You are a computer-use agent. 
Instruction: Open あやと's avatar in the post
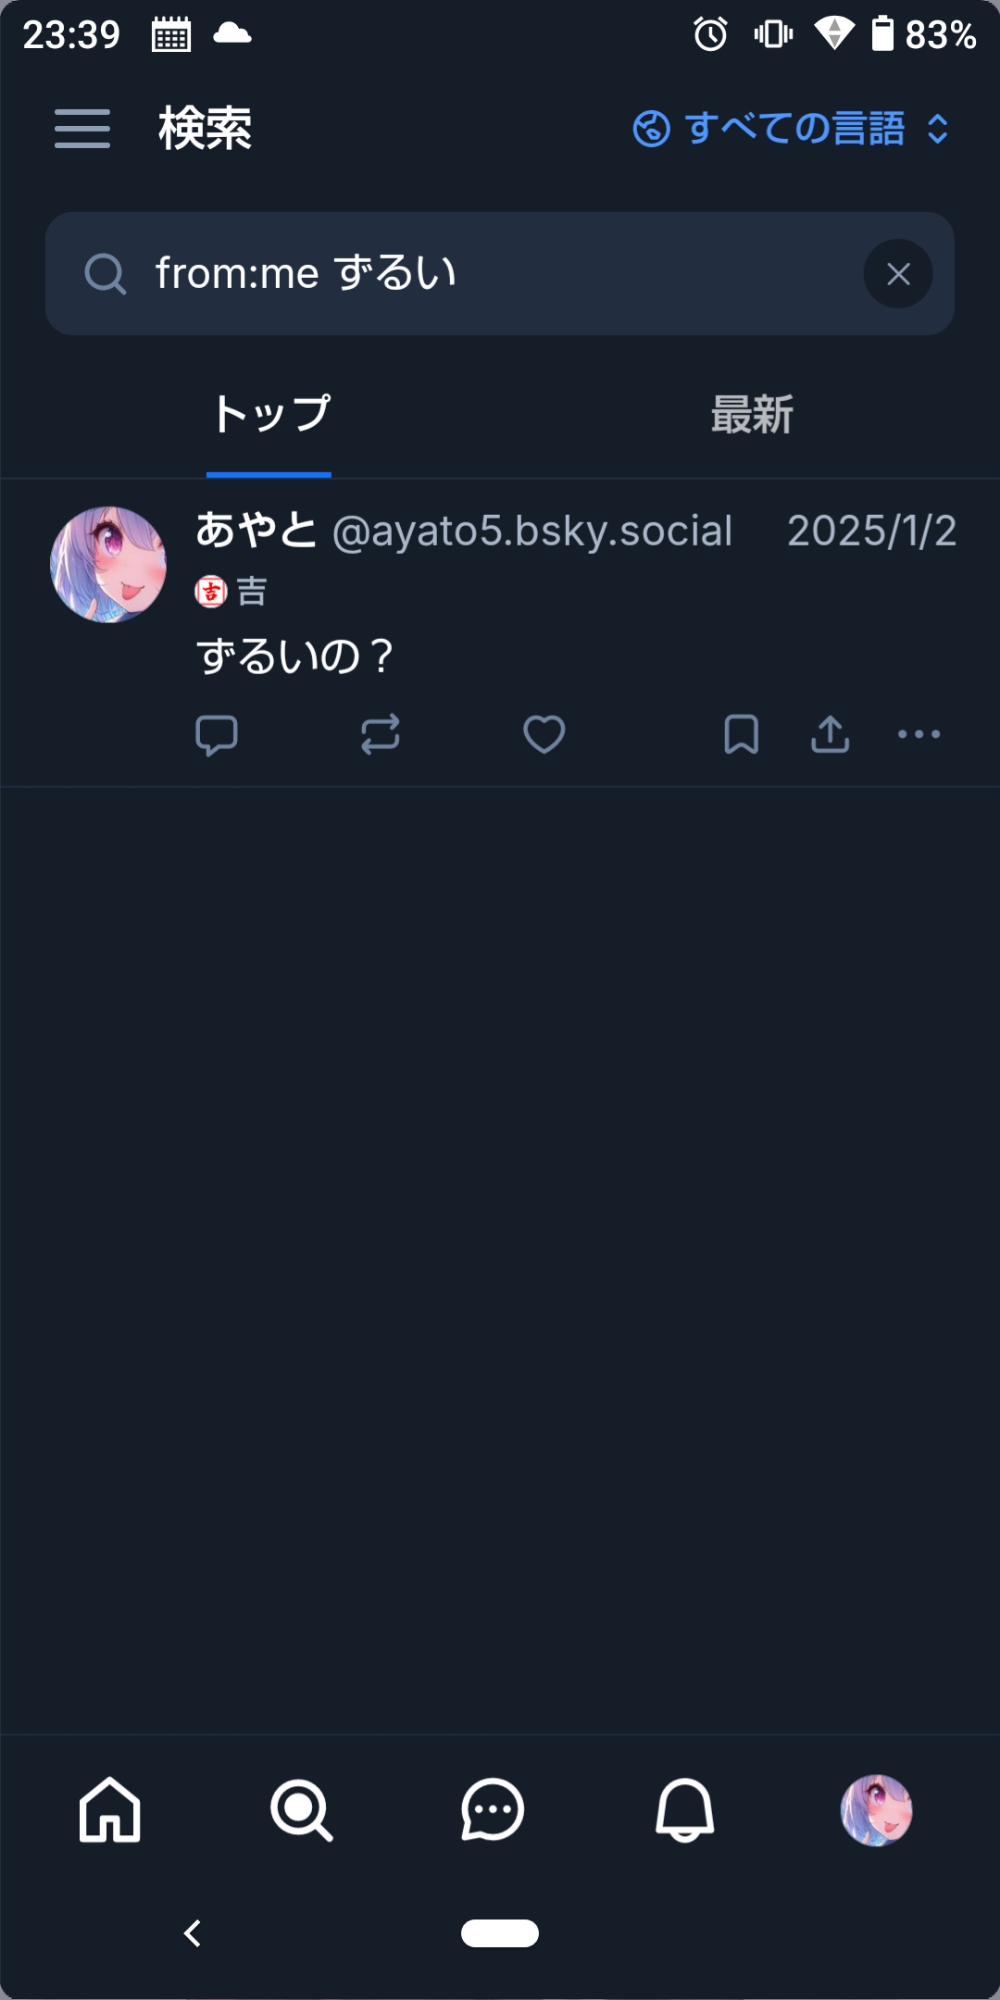(108, 564)
